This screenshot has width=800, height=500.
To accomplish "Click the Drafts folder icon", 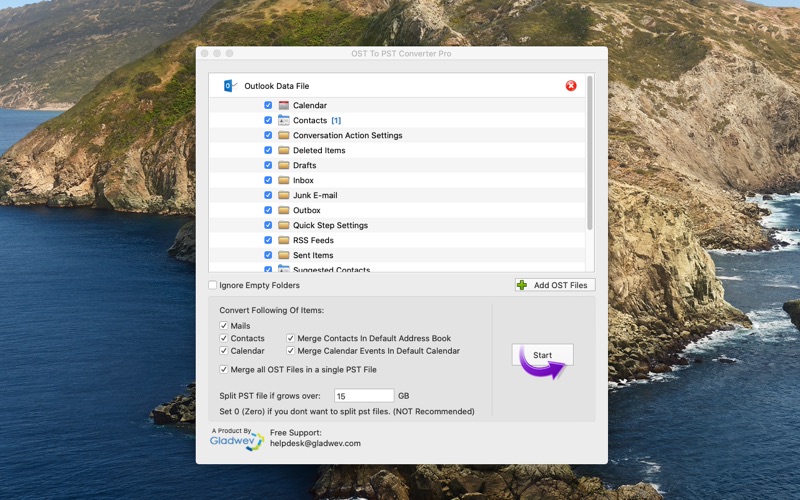I will tap(284, 165).
